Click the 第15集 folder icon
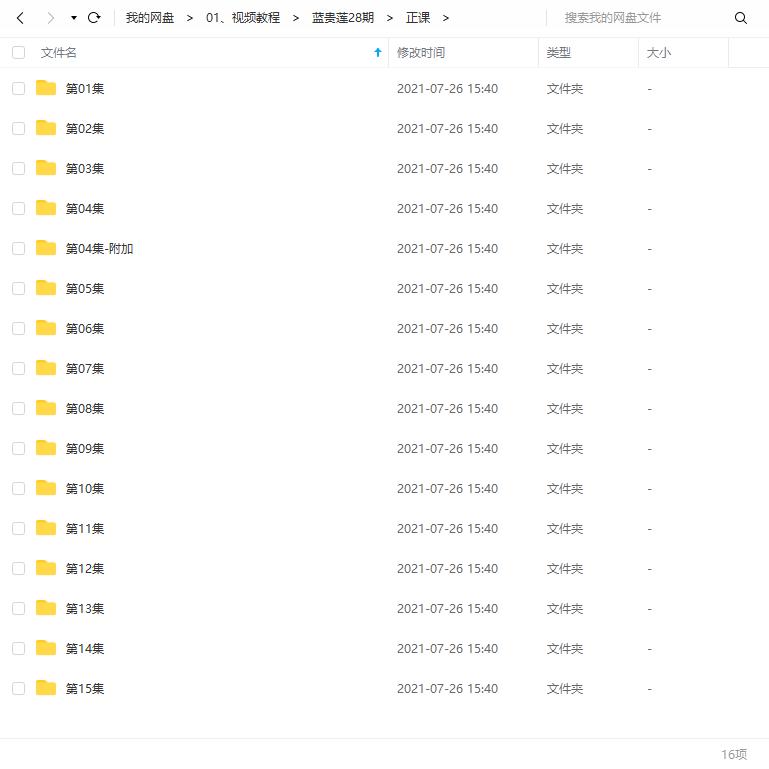 [x=46, y=688]
